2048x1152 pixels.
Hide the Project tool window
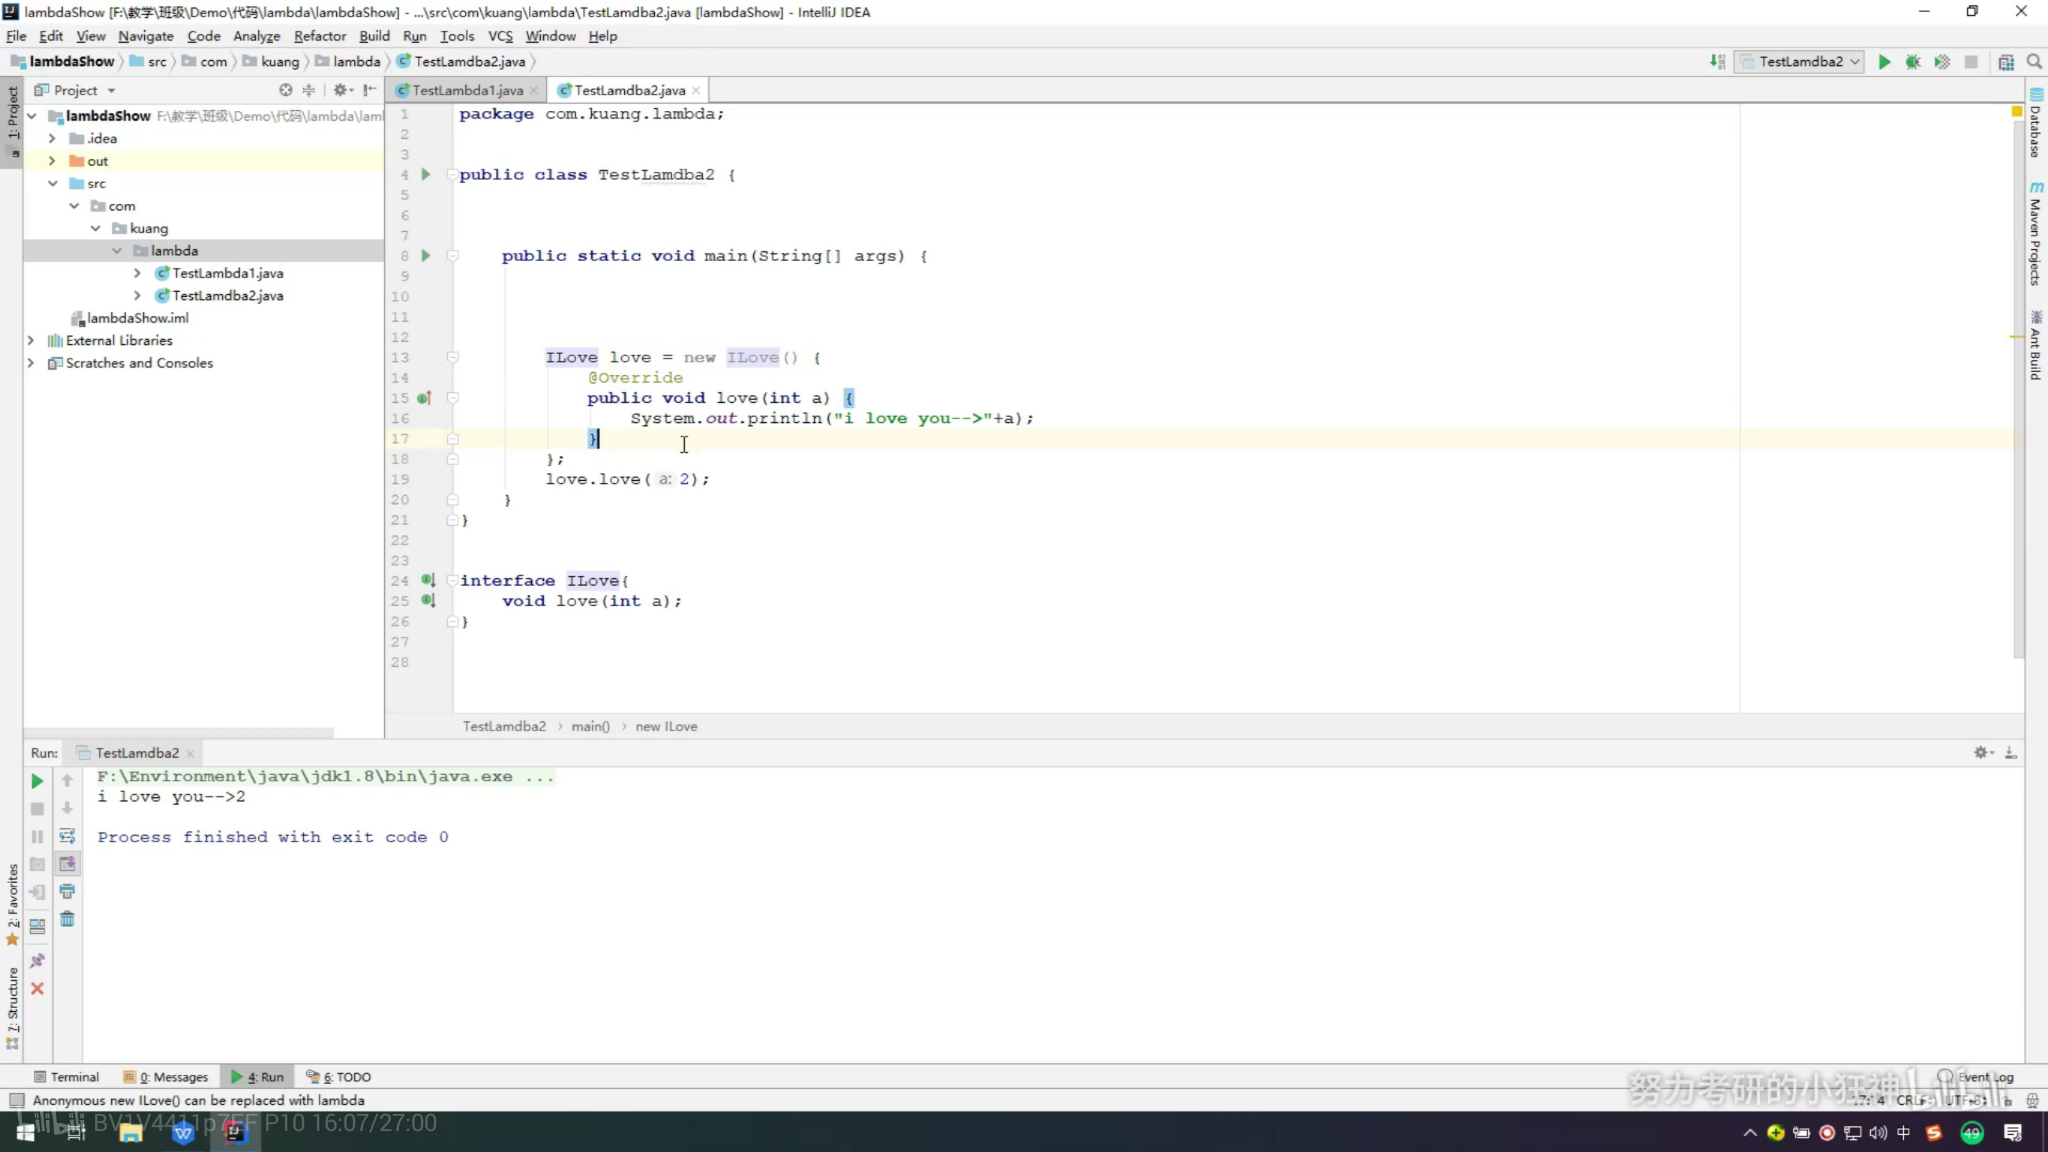click(370, 90)
